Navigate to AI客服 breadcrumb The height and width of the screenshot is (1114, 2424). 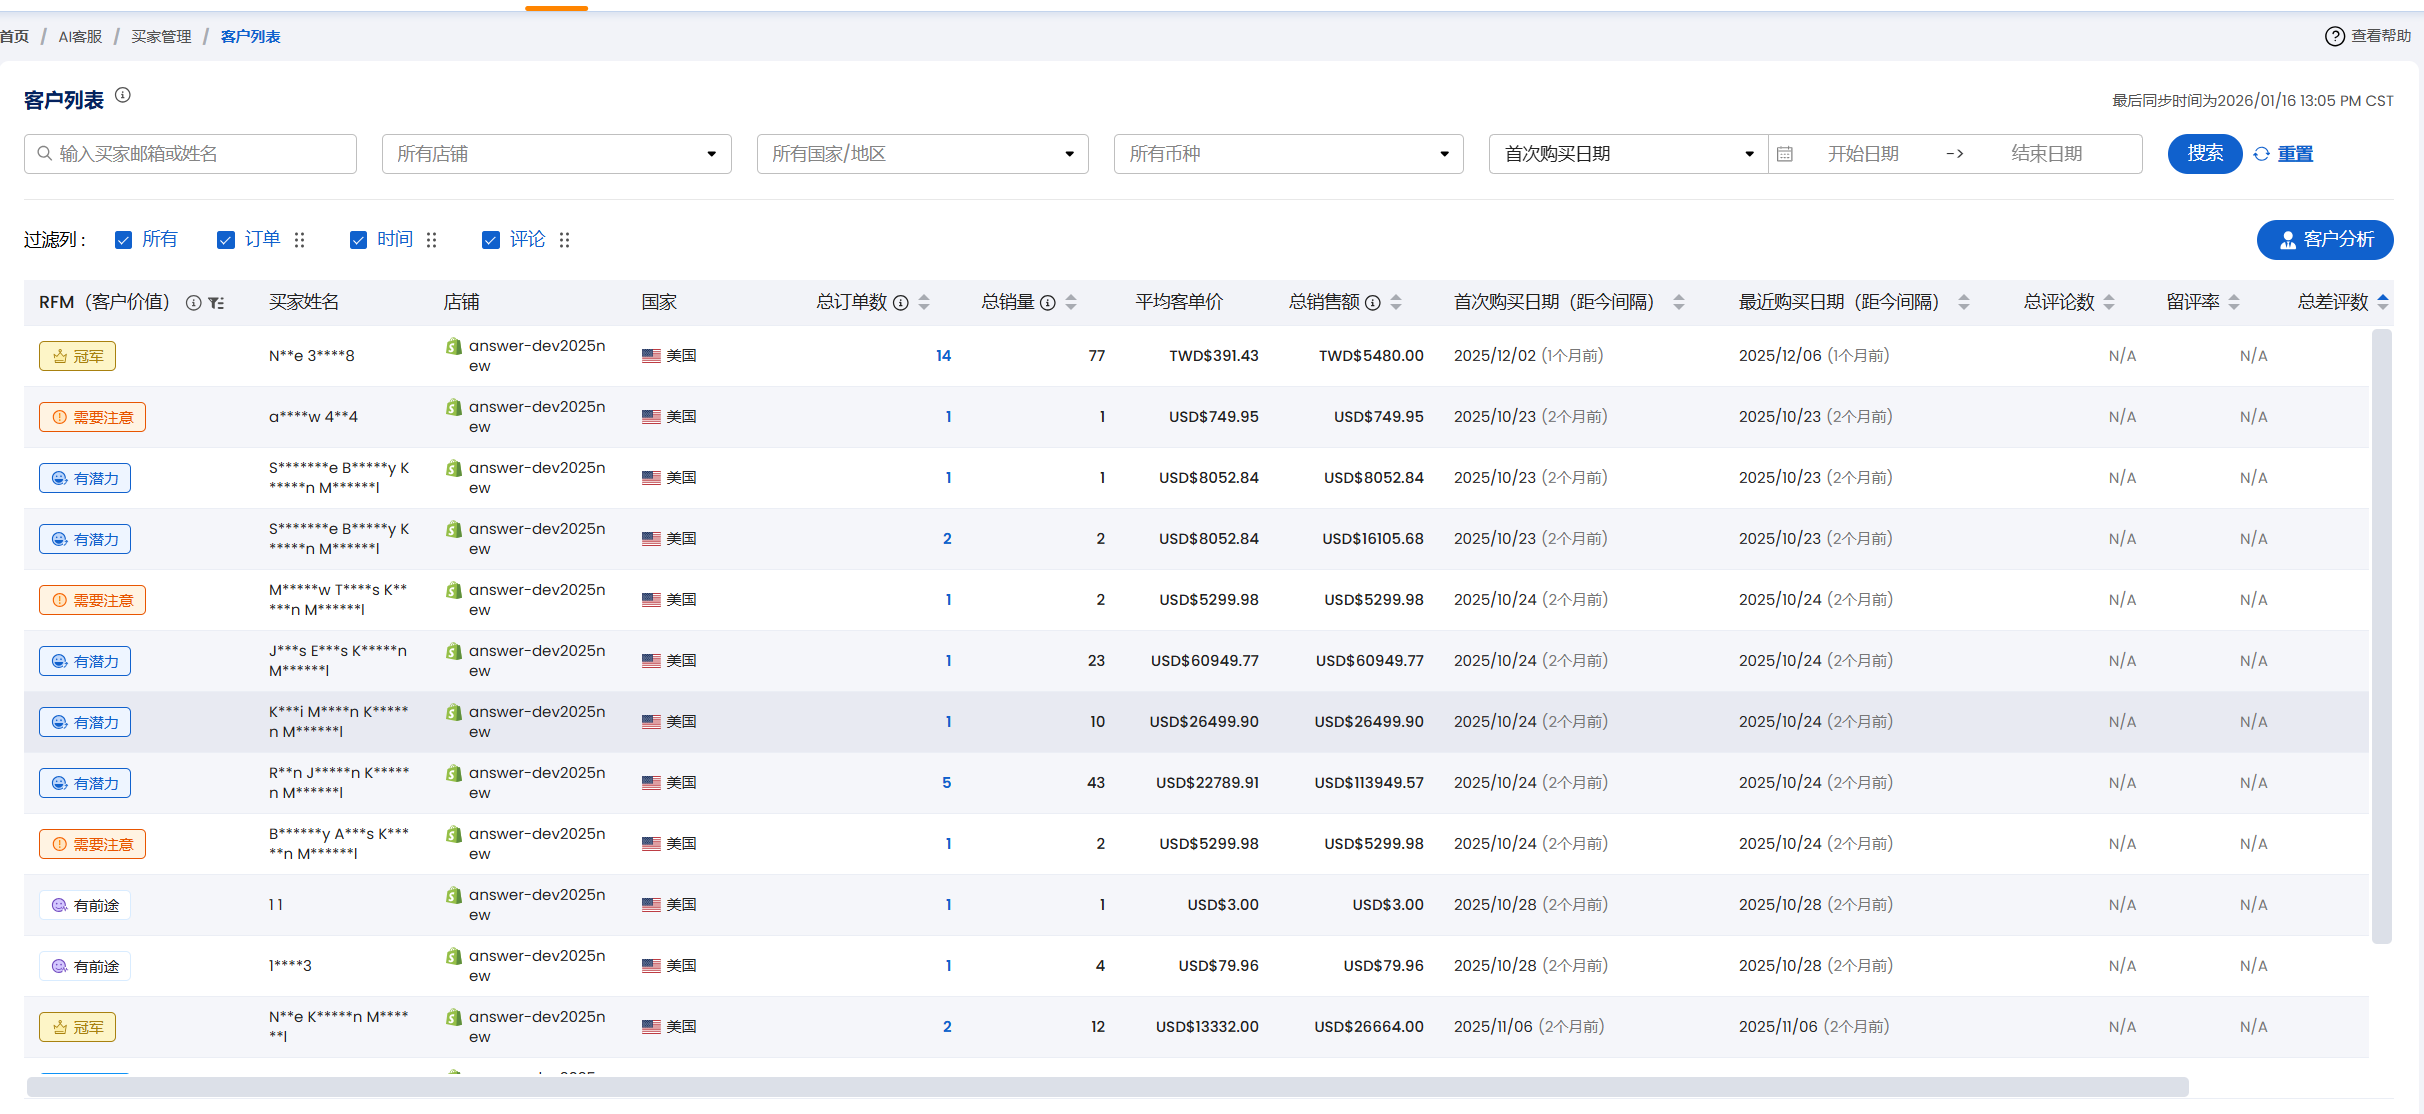(x=80, y=37)
